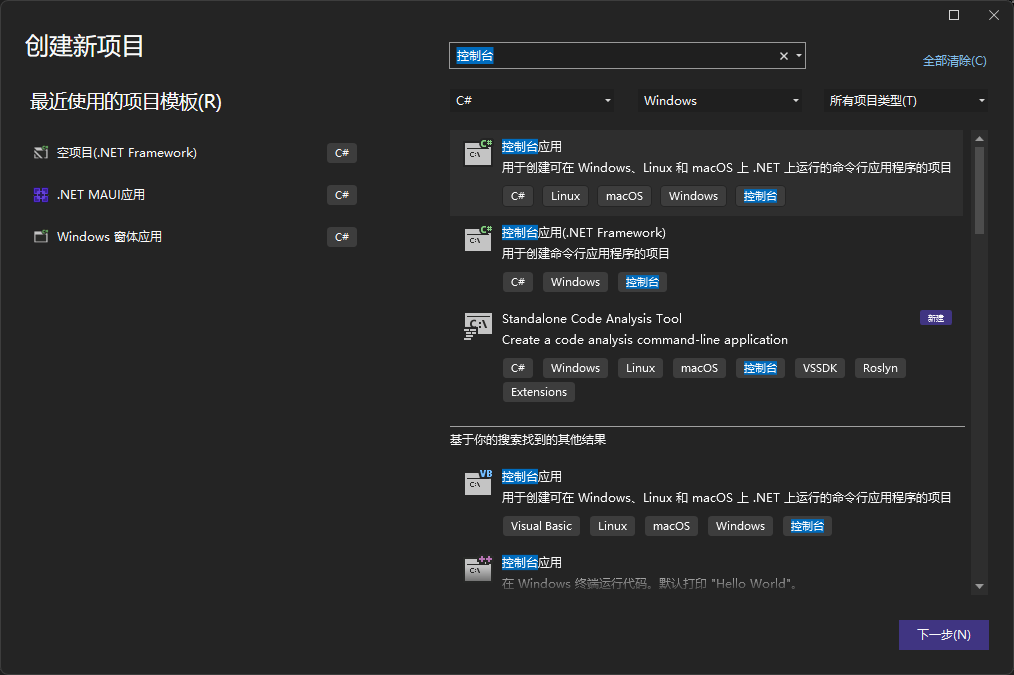Click the Standalone Code Analysis Tool icon

478,326
